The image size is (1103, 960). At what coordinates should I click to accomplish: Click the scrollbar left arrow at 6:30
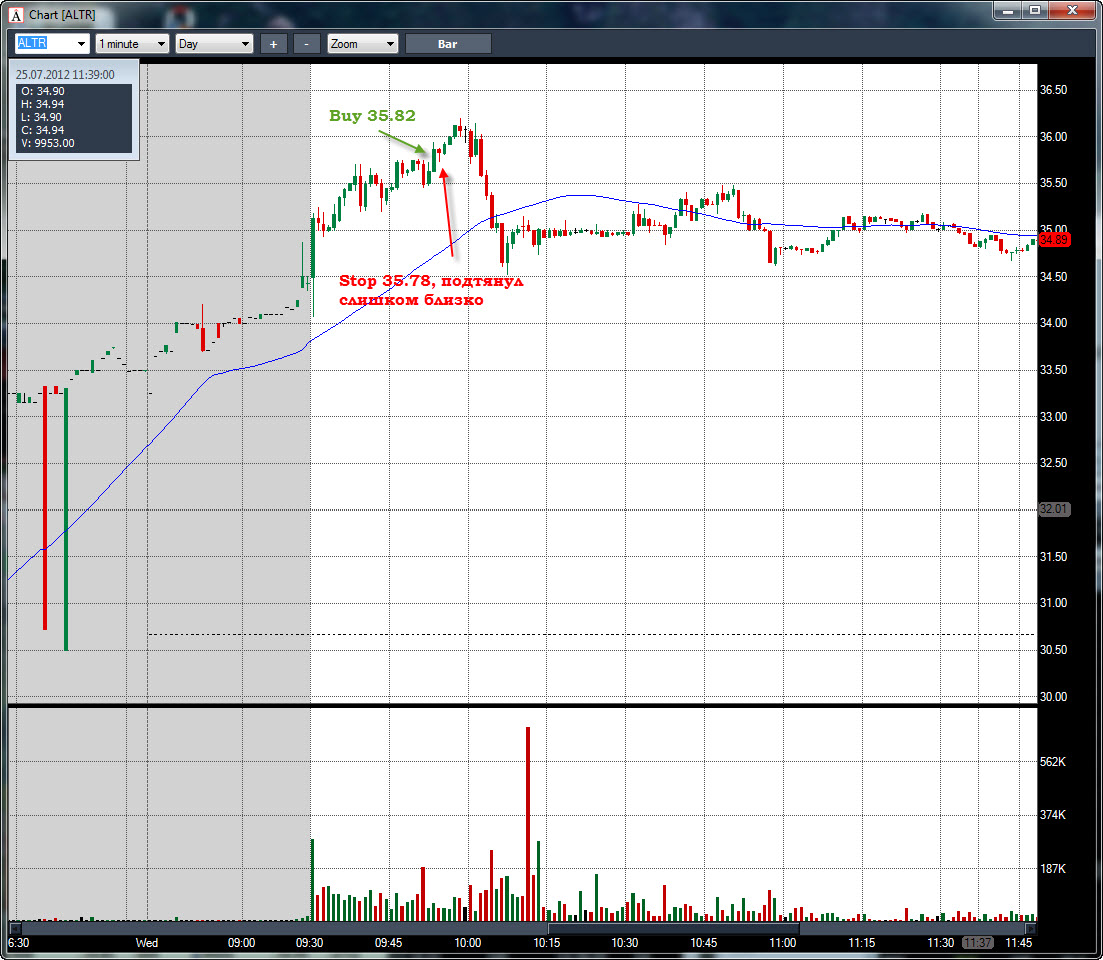click(14, 928)
